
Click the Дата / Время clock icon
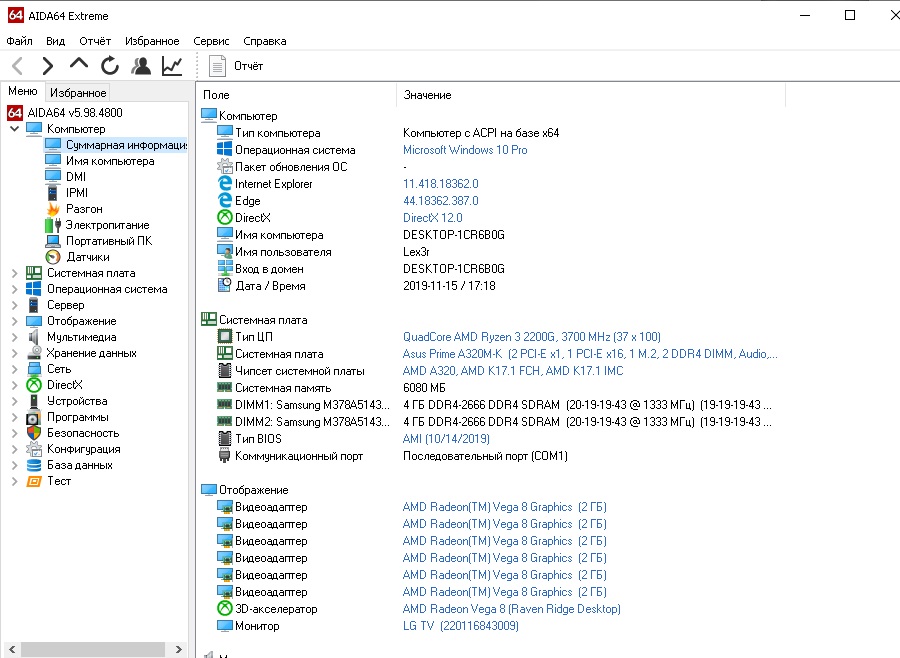[224, 285]
